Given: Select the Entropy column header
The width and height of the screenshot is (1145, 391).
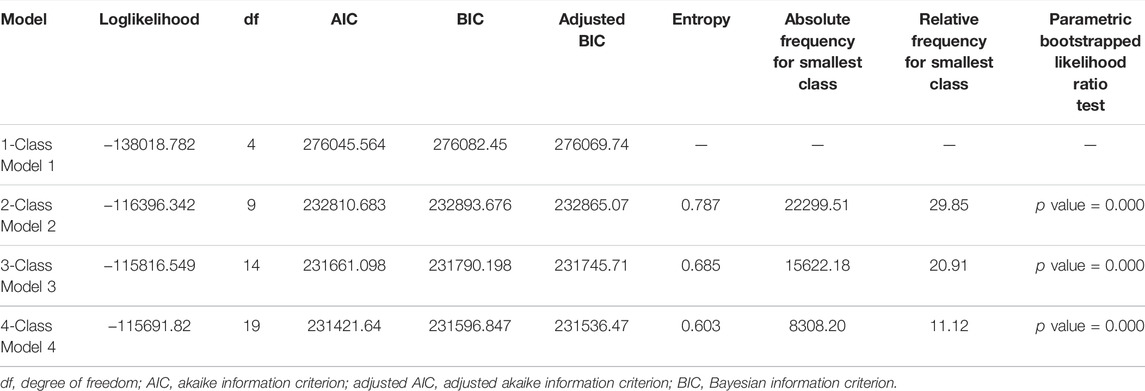Looking at the screenshot, I should click(701, 20).
